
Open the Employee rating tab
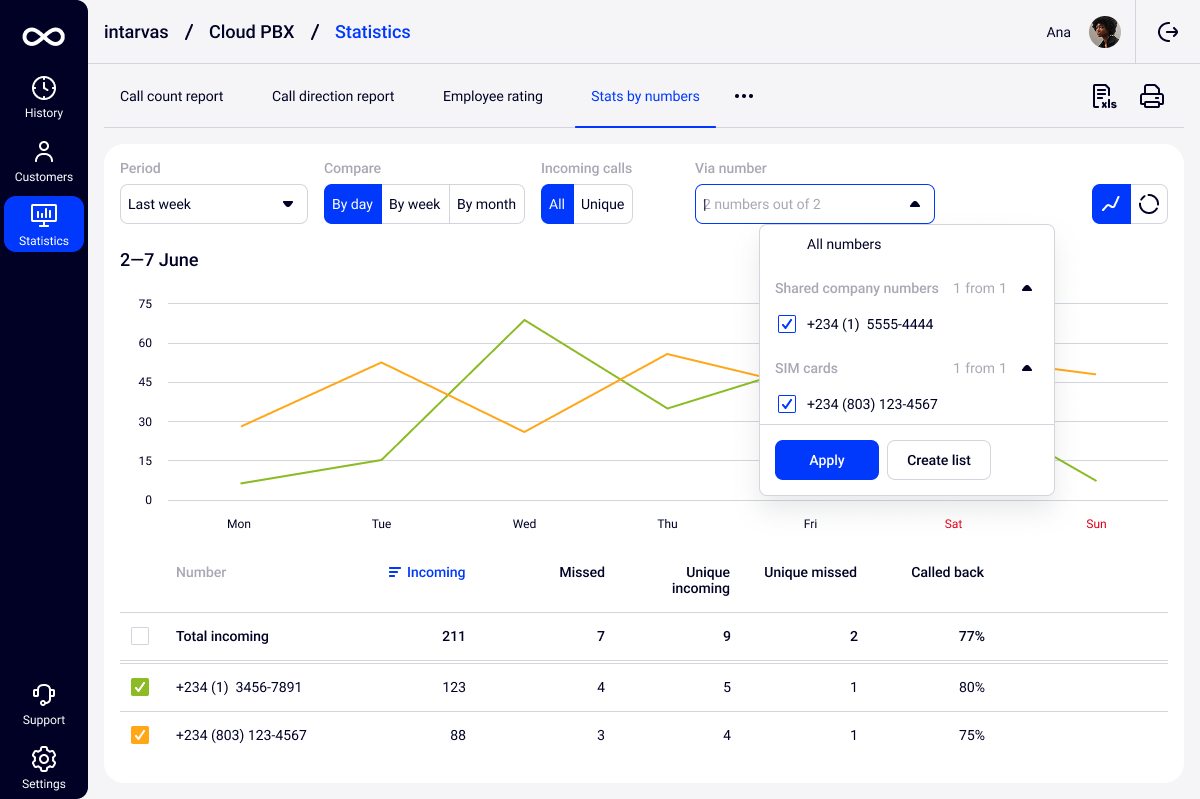tap(493, 96)
